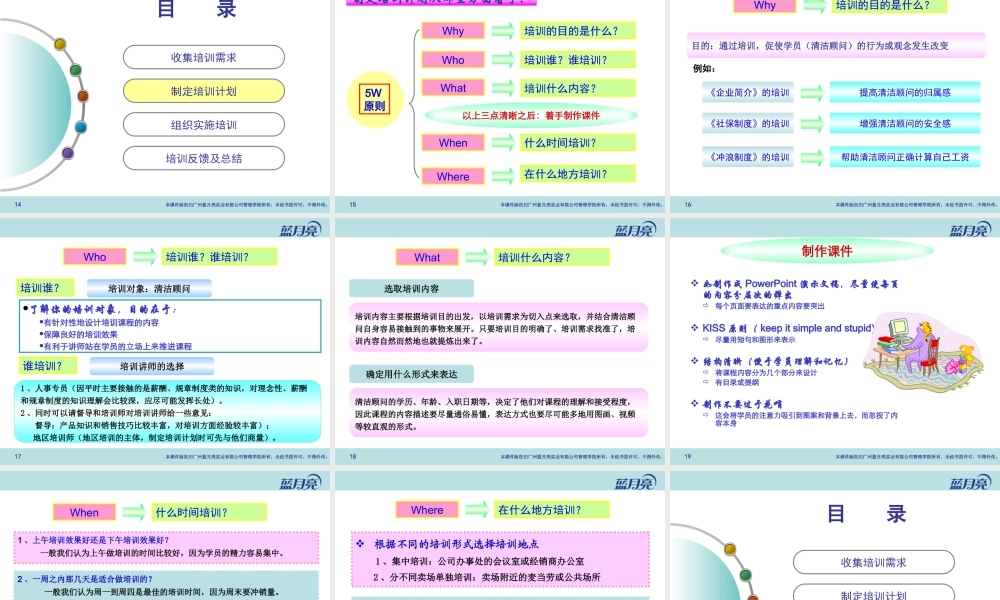Click the 5W原则 yellow circle
Screen dimensions: 1000x600
(375, 99)
